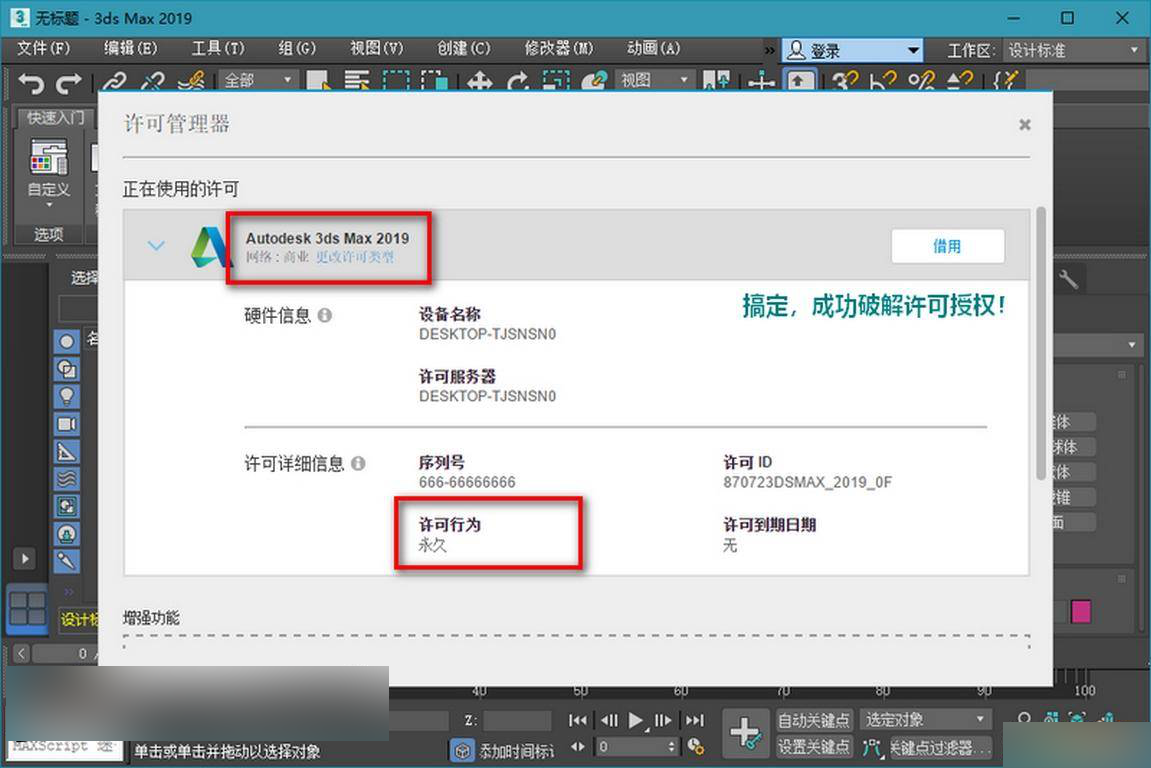Play the animation
Screen dimensions: 1151x768
point(636,720)
